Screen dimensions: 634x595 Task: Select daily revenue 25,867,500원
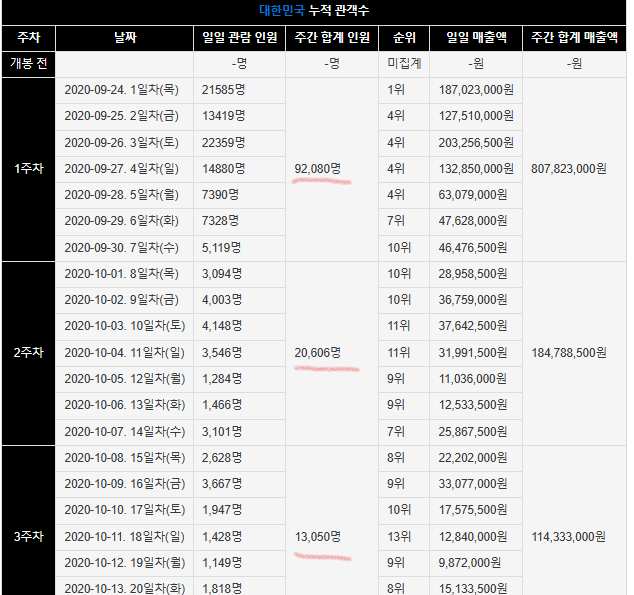[x=473, y=432]
